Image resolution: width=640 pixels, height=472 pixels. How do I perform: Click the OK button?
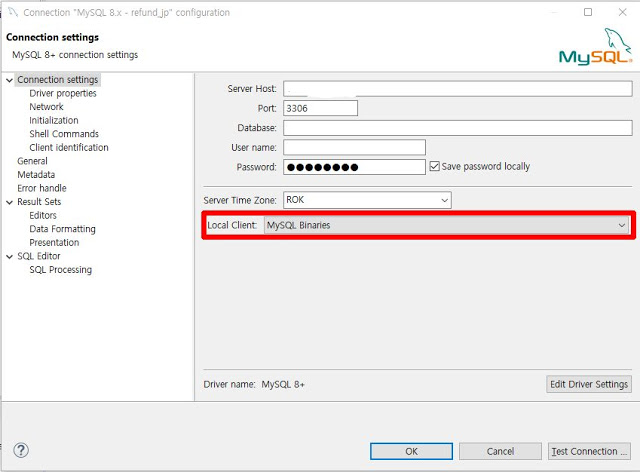pos(411,451)
